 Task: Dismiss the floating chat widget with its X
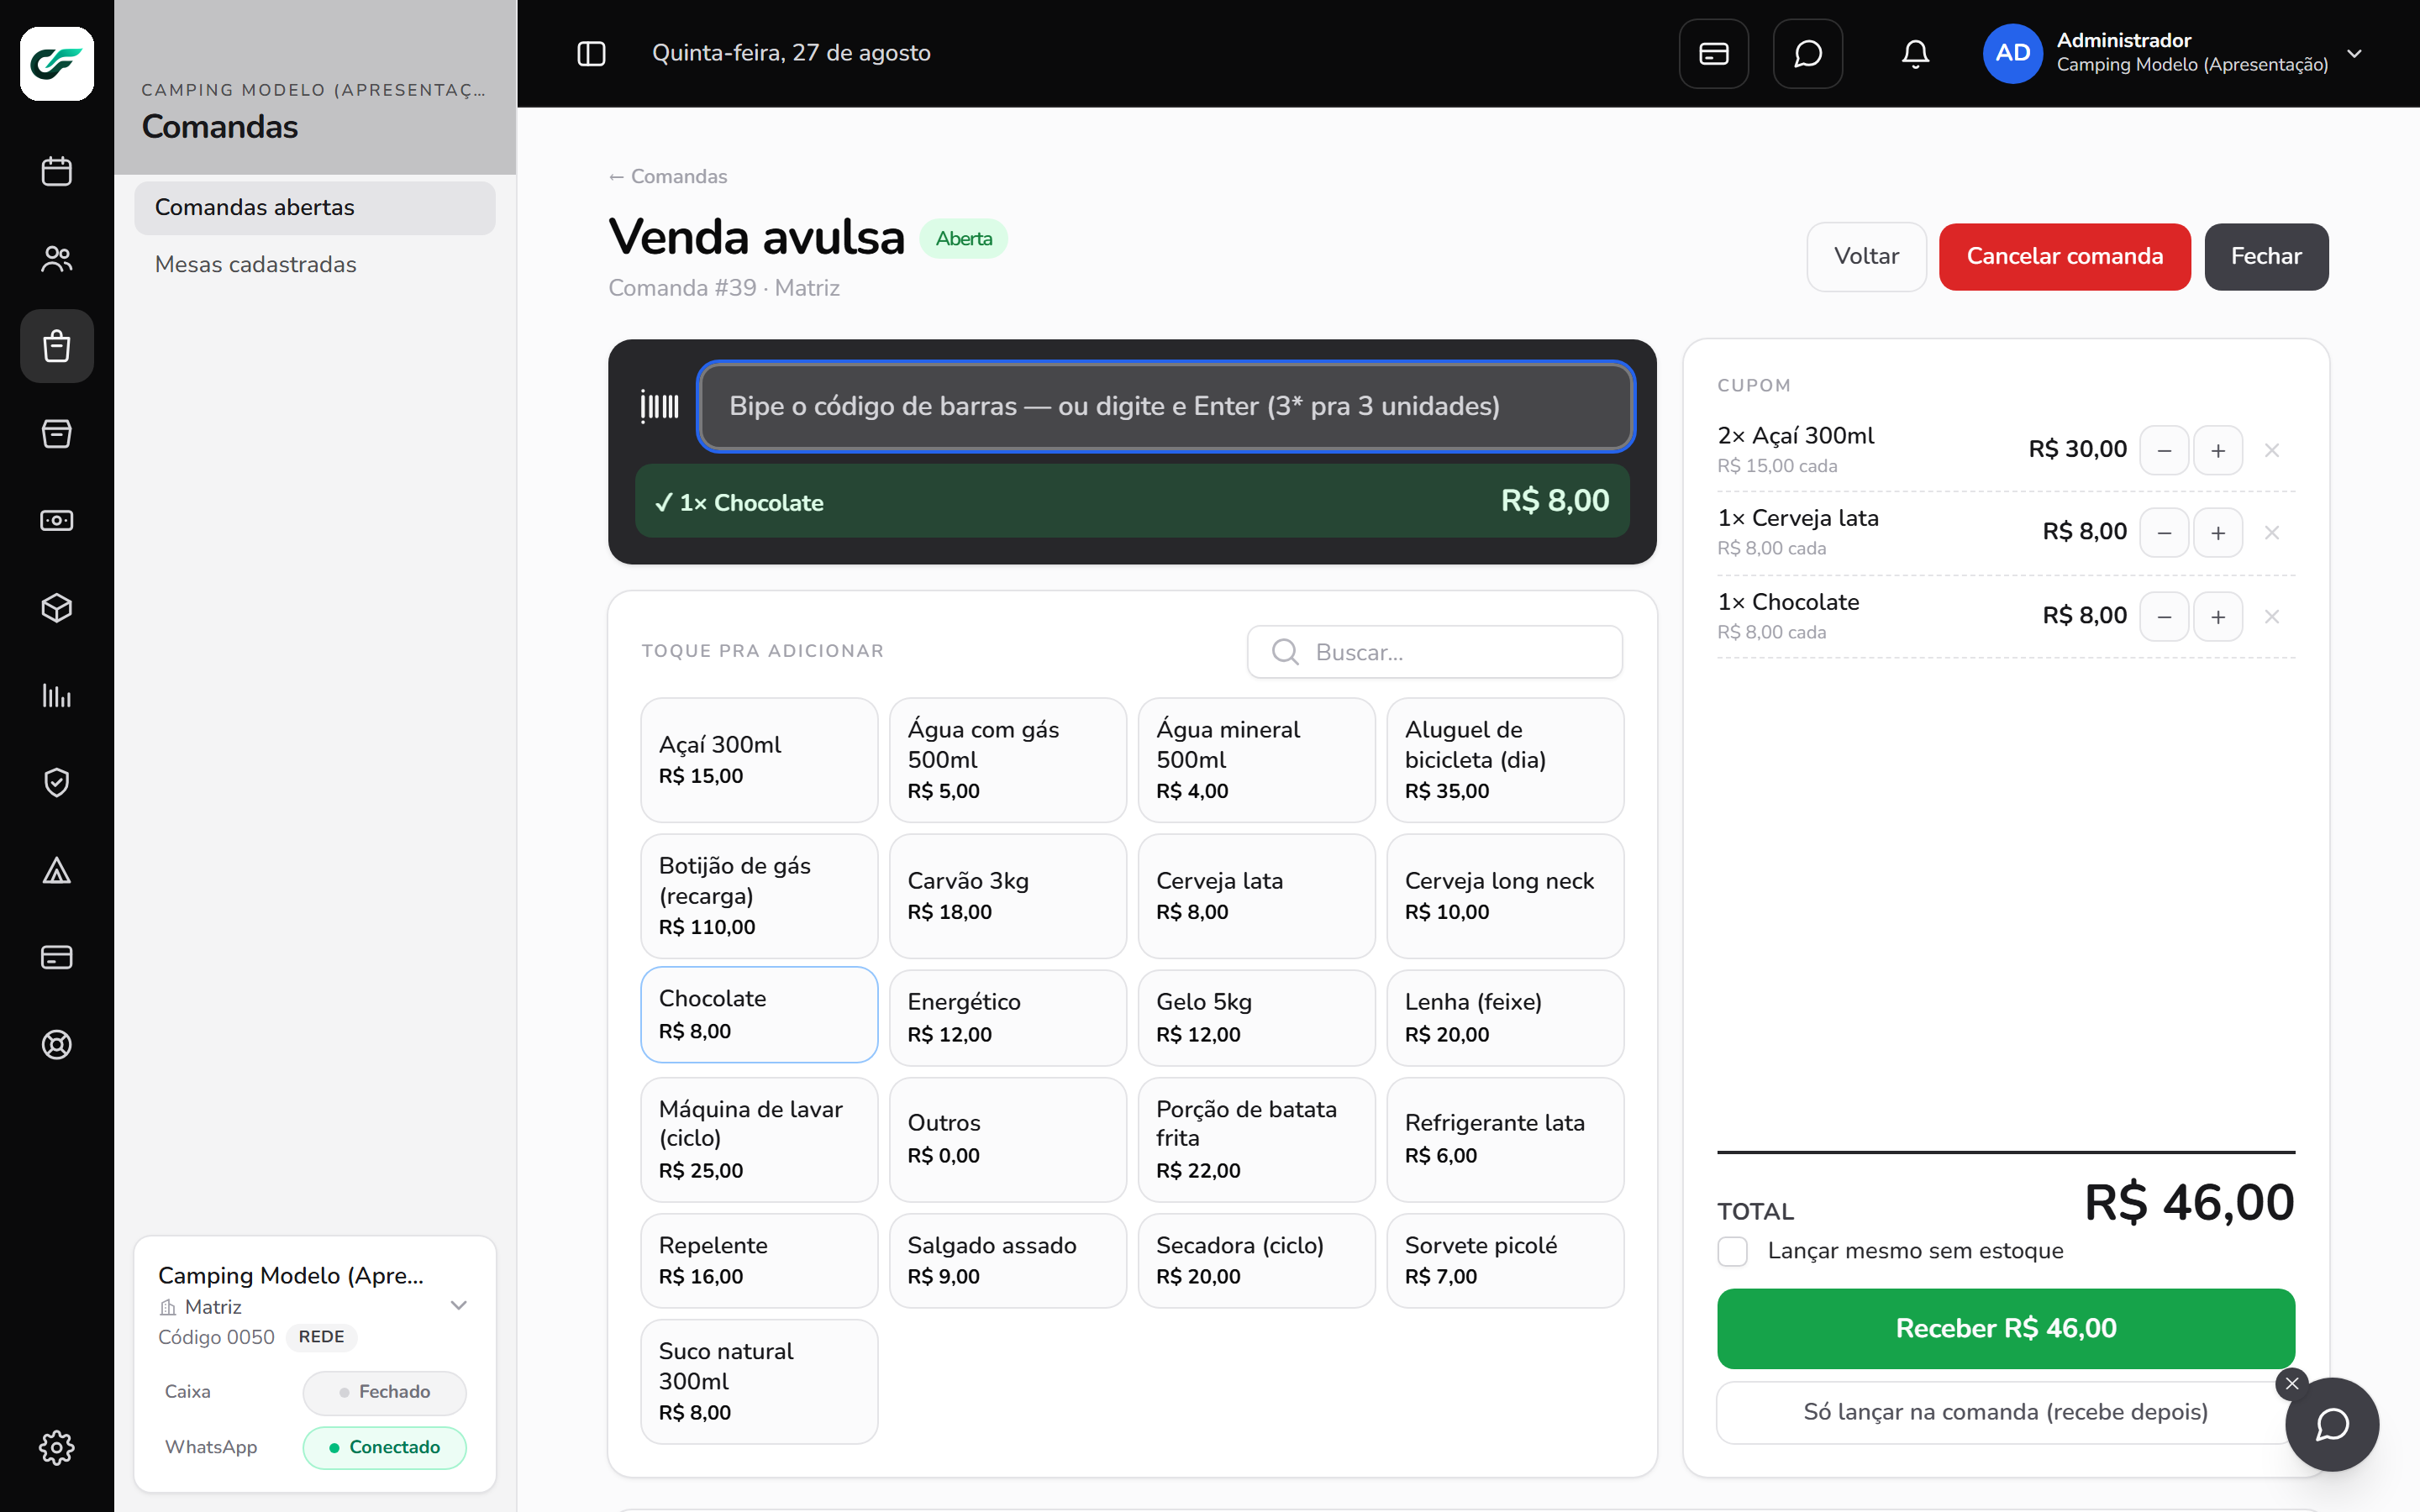tap(2292, 1383)
